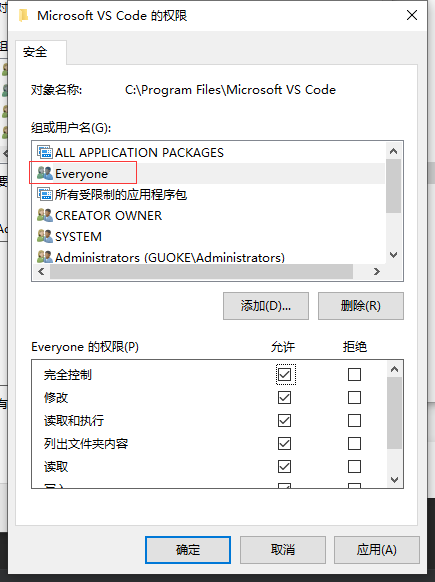435x582 pixels.
Task: Select the Everyone group icon
Action: coord(45,173)
